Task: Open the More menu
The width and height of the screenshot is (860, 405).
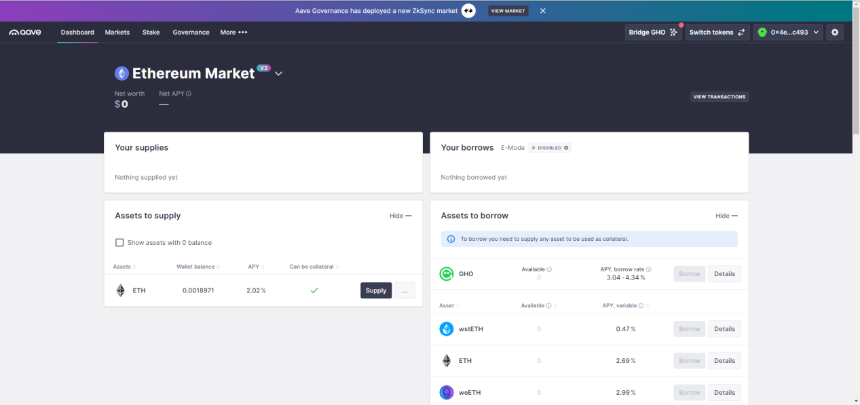Action: pos(234,32)
